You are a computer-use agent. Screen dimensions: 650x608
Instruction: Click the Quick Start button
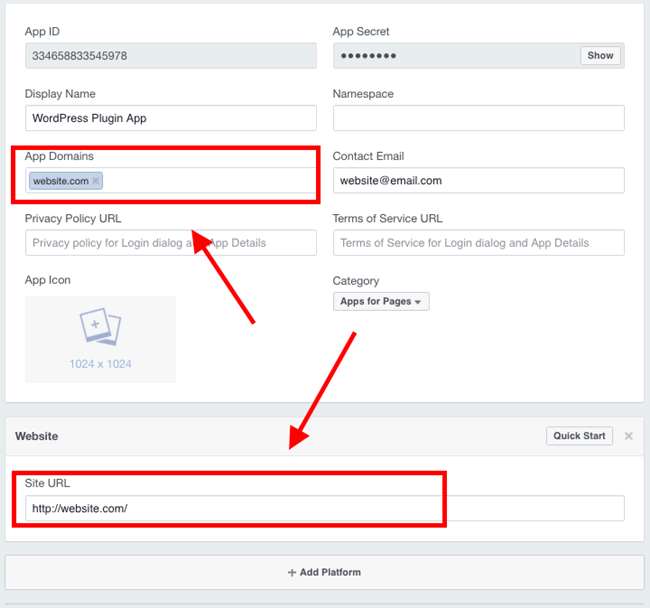point(579,436)
